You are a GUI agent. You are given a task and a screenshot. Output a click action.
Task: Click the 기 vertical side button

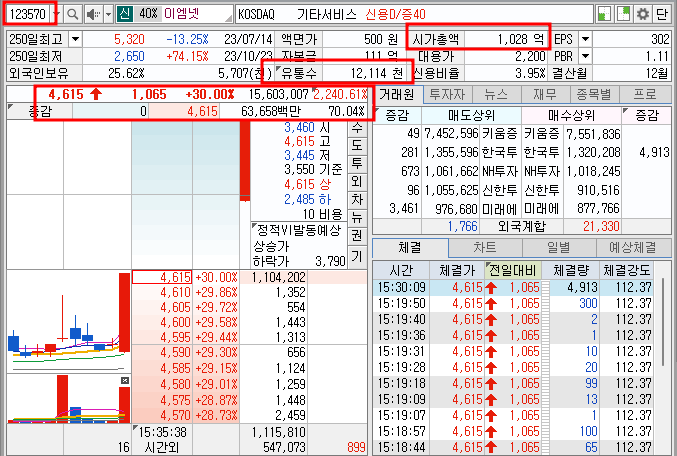coord(357,256)
